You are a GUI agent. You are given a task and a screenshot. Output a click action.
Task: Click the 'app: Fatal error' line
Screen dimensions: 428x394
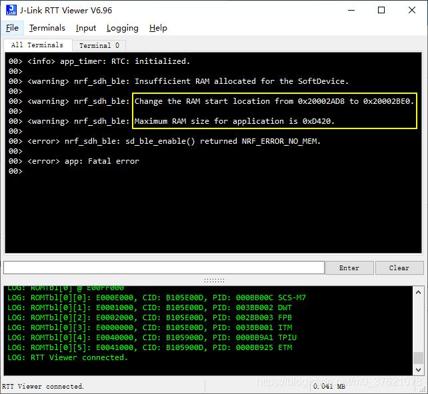(74, 161)
